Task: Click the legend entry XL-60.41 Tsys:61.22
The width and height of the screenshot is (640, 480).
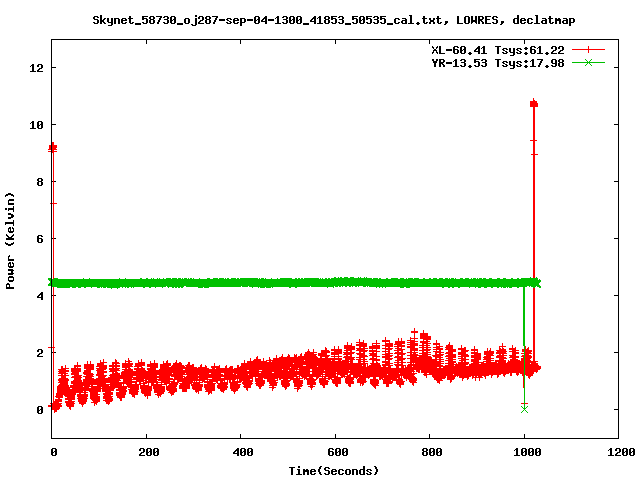Action: coord(498,50)
